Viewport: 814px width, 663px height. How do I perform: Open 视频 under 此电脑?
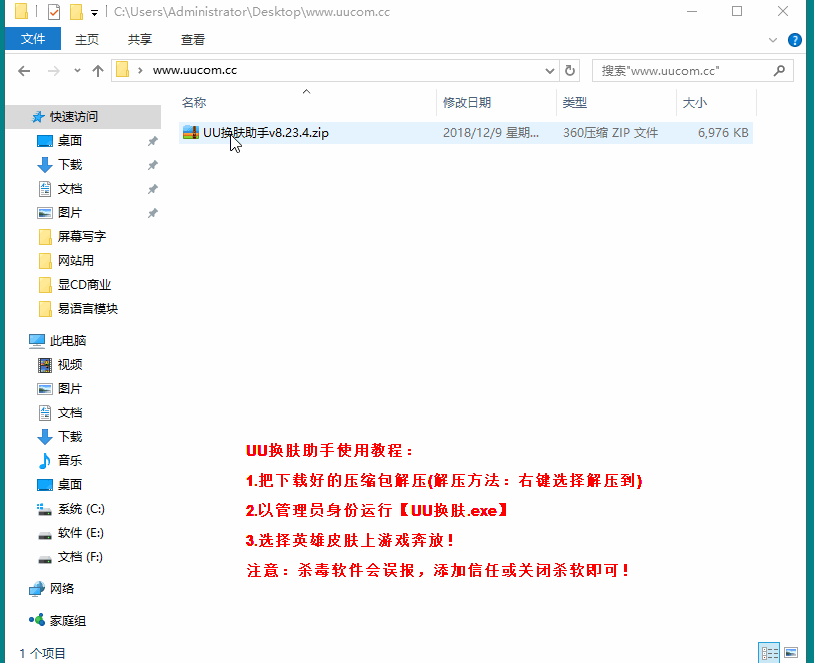70,364
